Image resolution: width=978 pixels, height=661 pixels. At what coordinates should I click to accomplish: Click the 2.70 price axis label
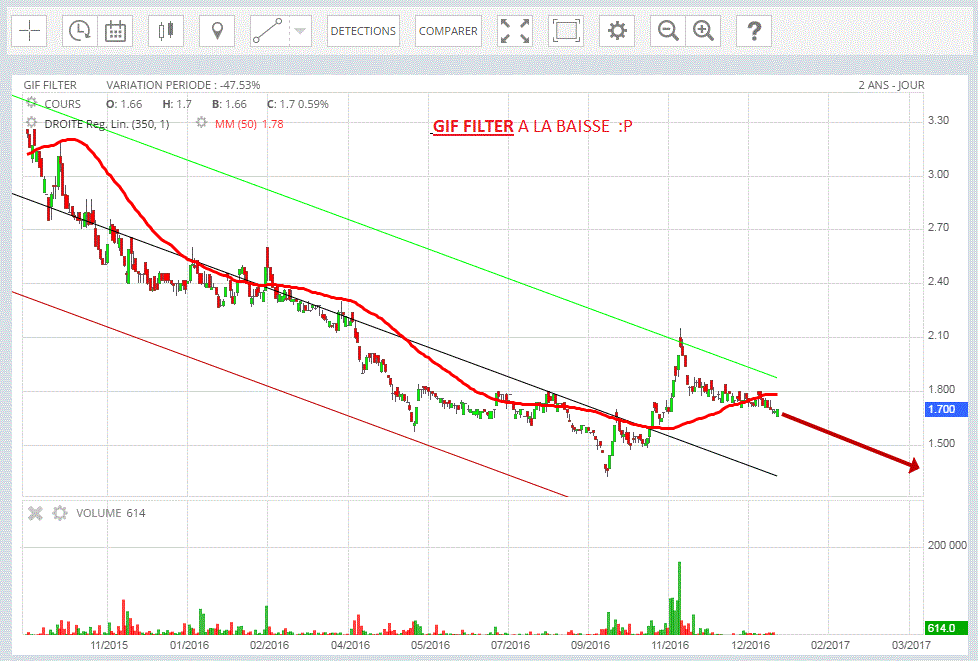point(939,228)
